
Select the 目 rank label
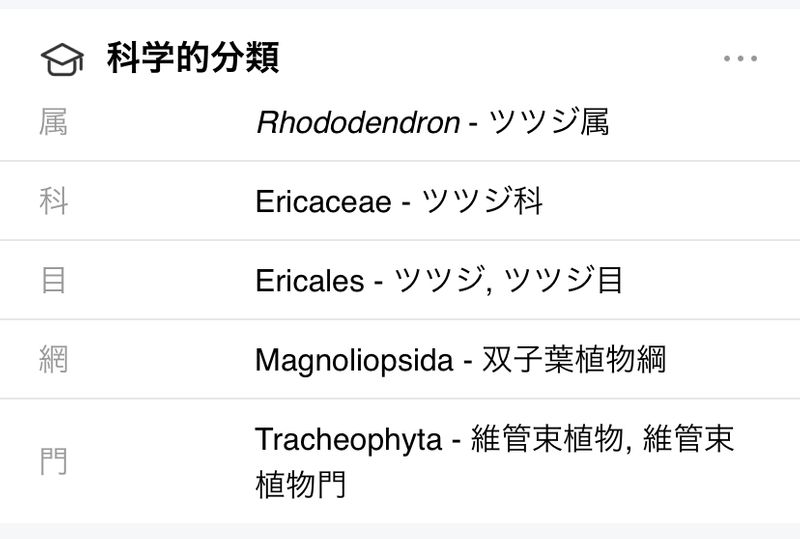pyautogui.click(x=53, y=280)
